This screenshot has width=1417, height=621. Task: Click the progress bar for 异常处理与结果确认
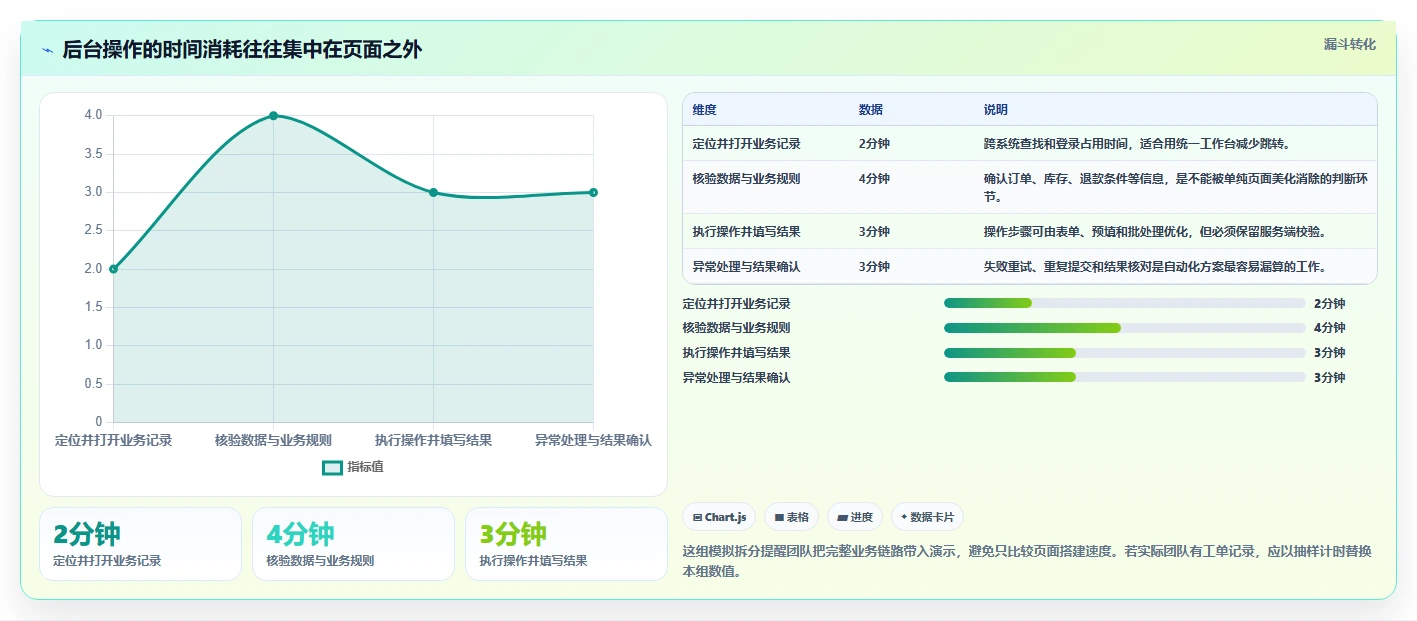click(1125, 377)
